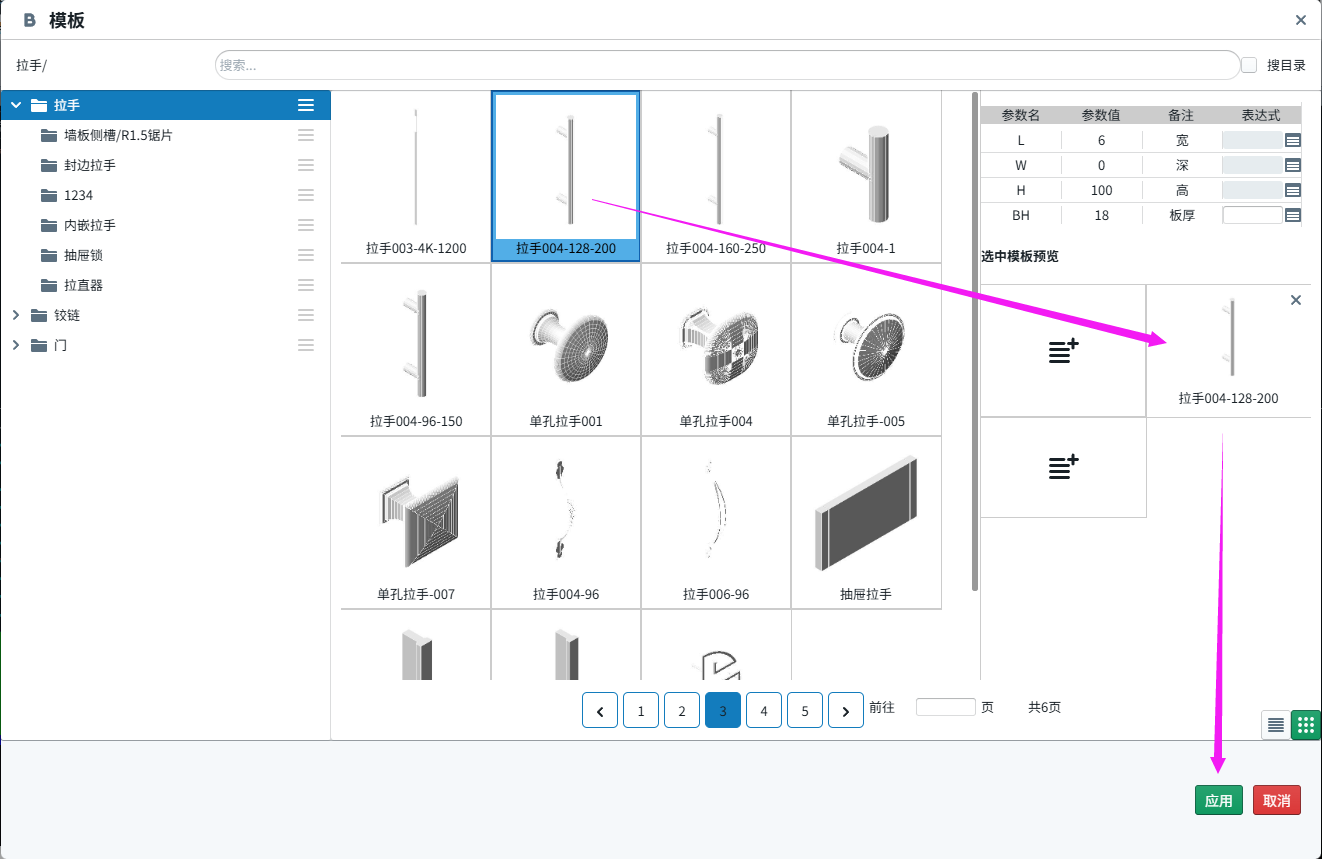The image size is (1322, 859).
Task: Collapse the 拉手 folder tree
Action: coord(16,105)
